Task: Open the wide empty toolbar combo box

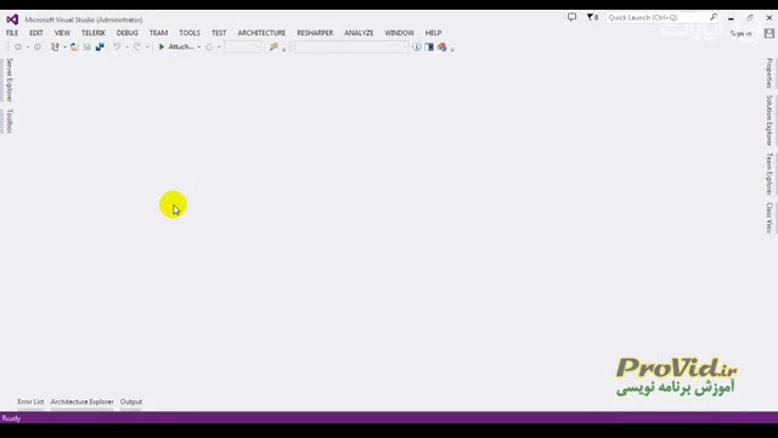Action: 350,47
